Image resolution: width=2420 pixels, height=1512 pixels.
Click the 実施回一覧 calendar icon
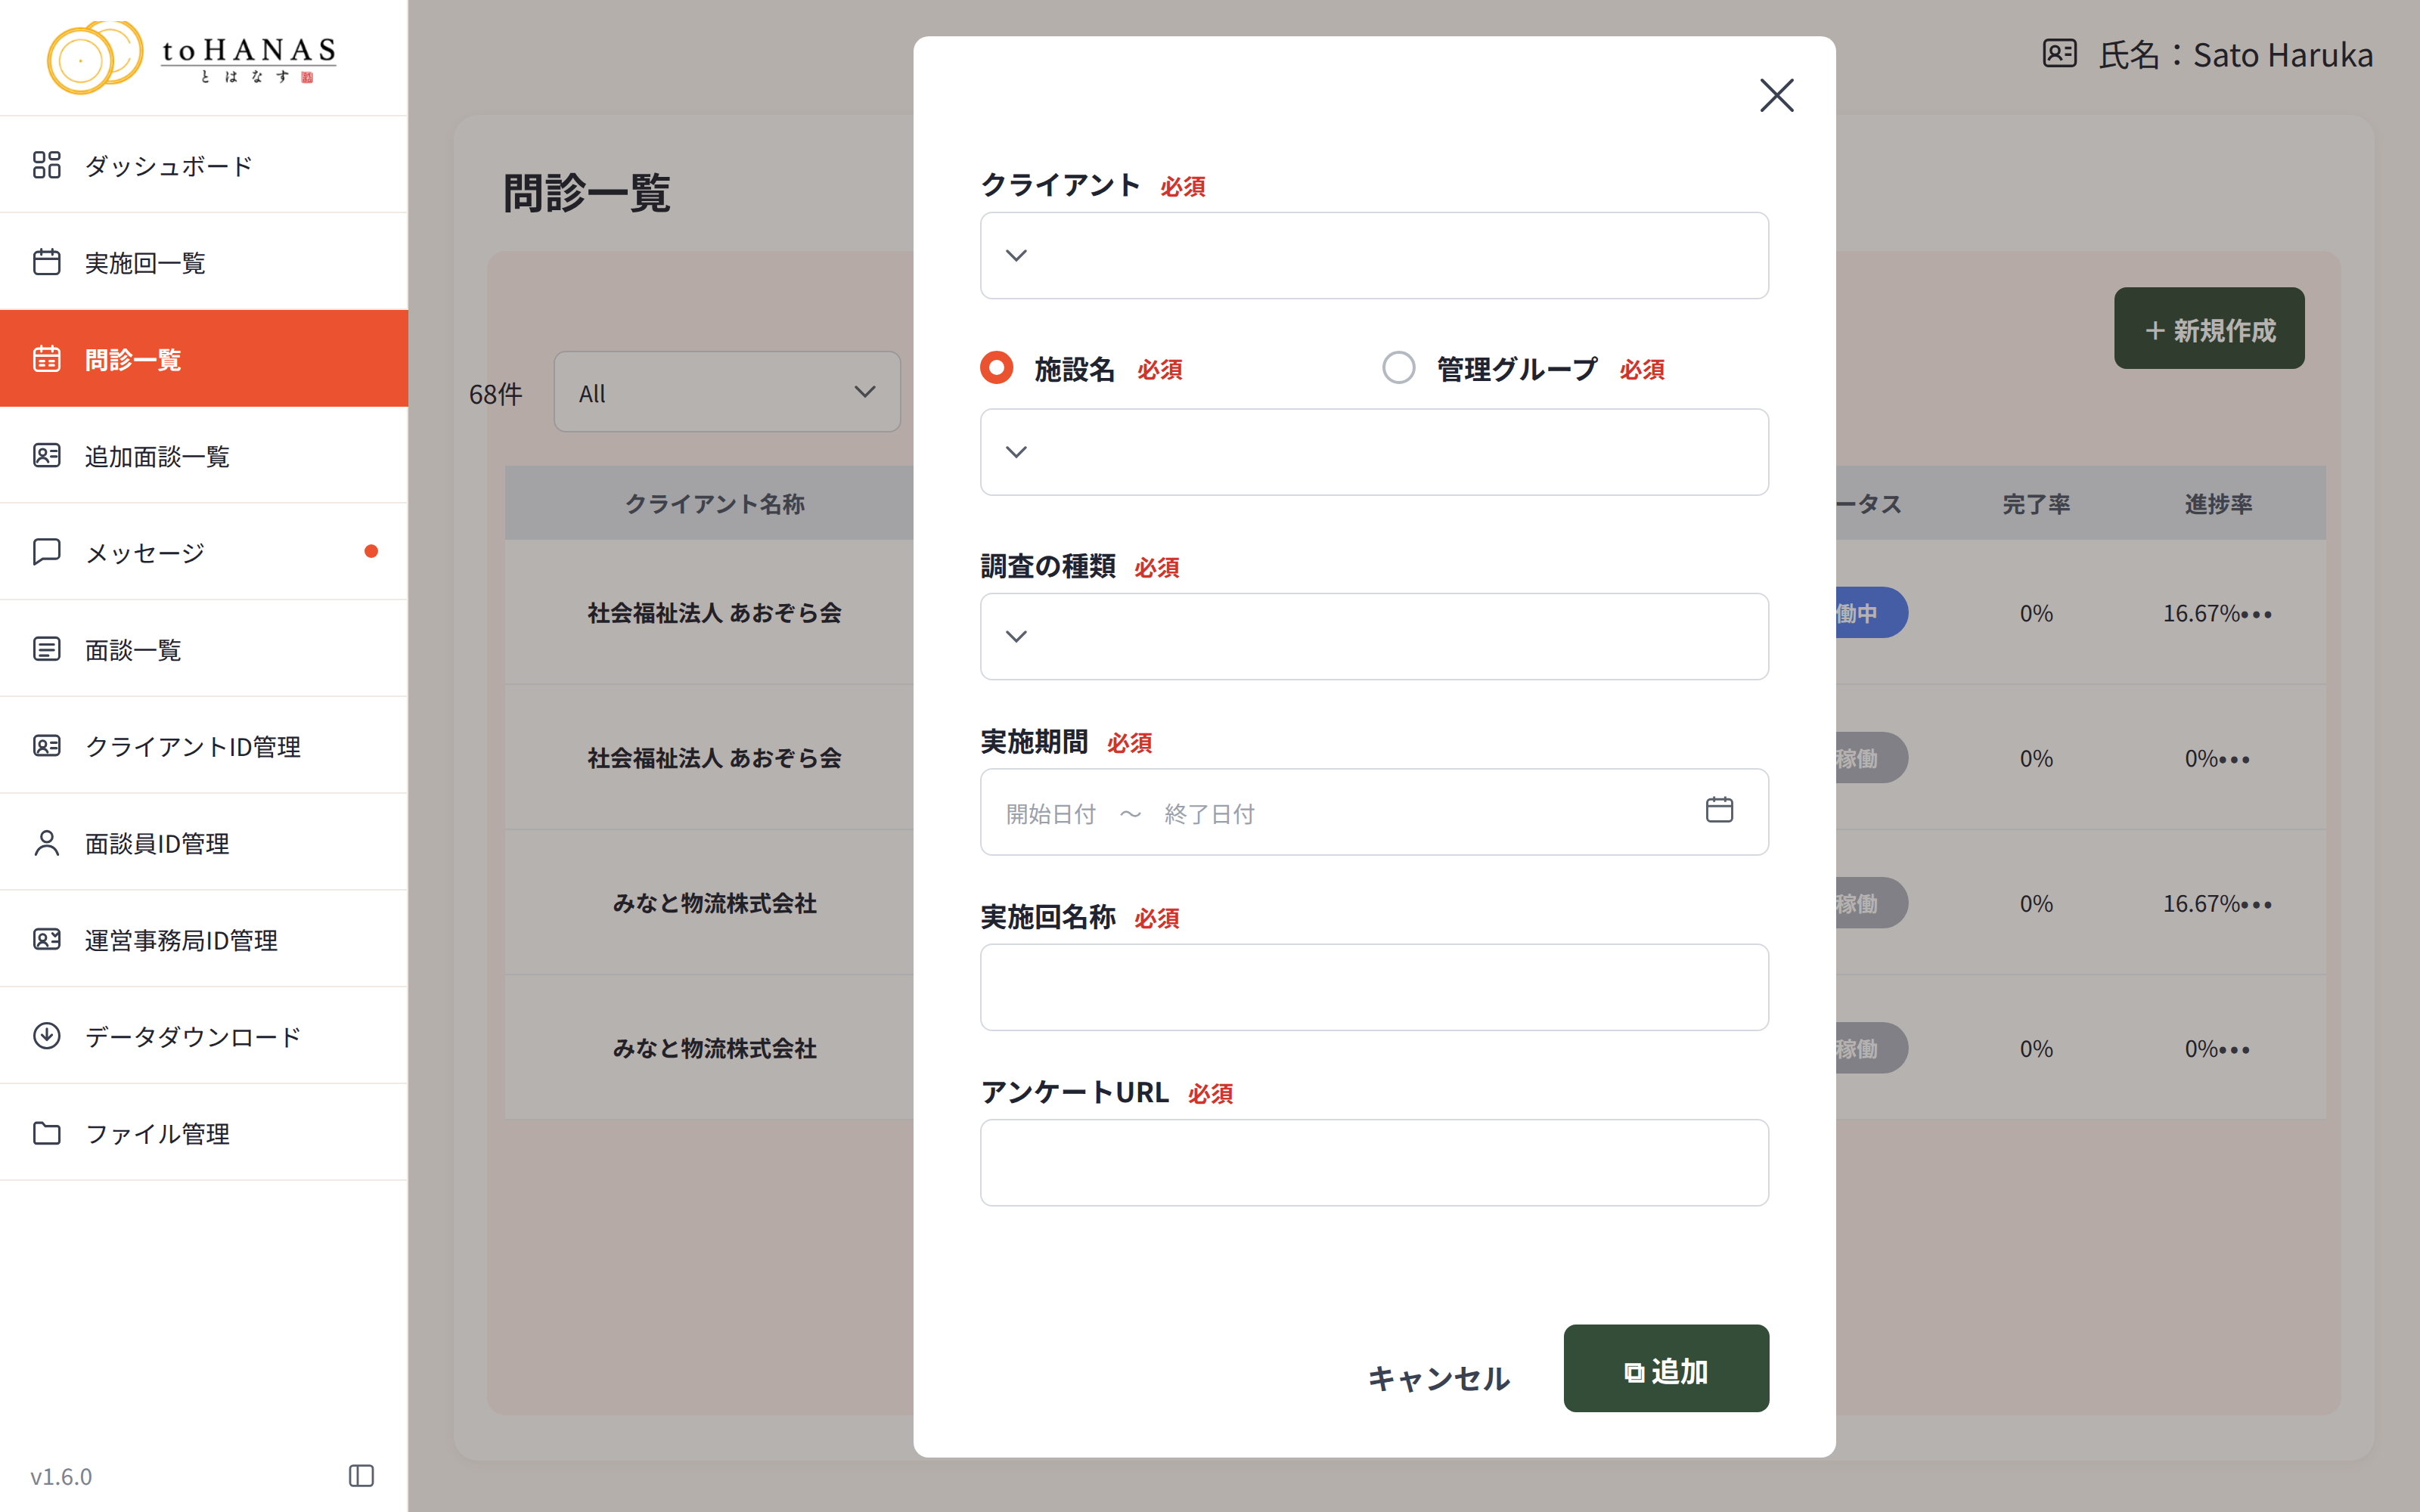pos(47,262)
